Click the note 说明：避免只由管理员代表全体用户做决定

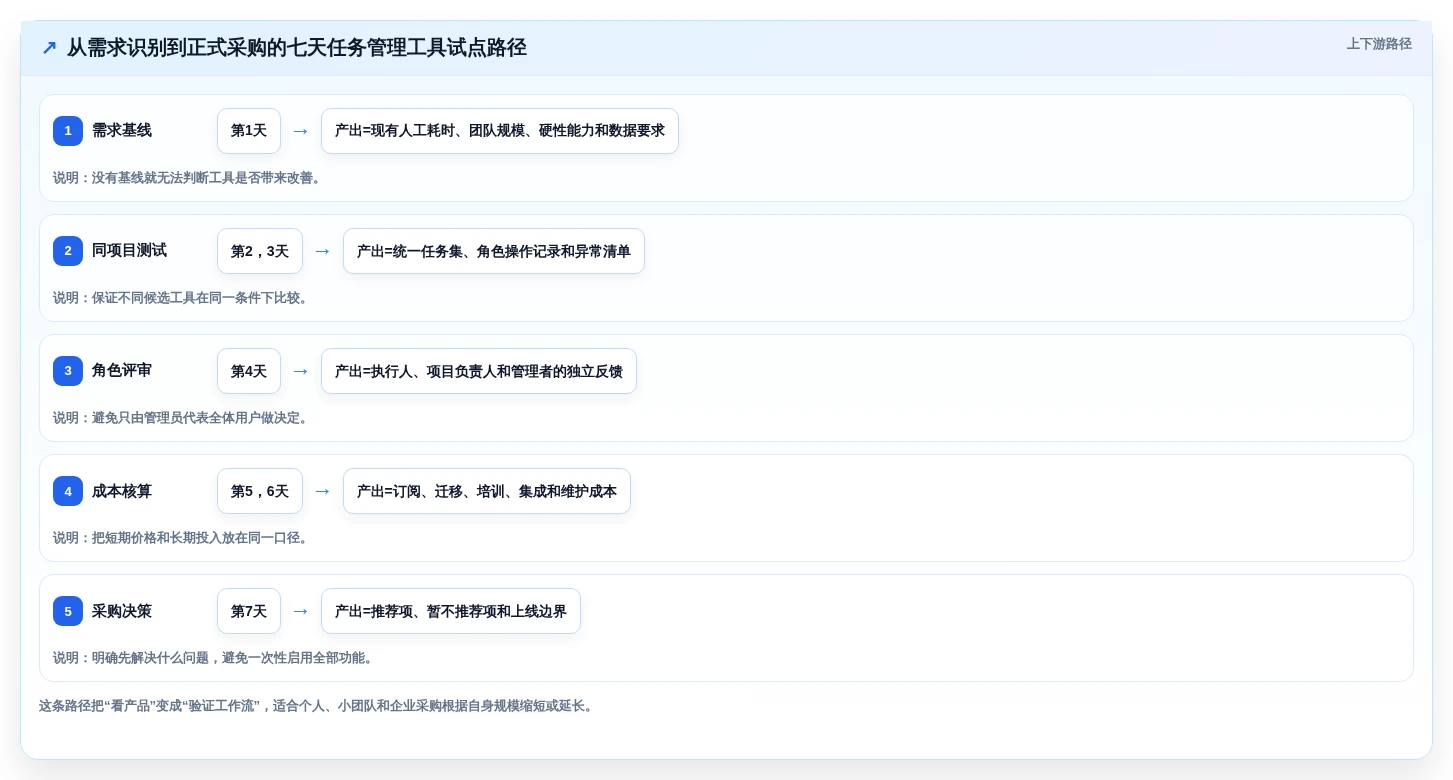(x=183, y=418)
